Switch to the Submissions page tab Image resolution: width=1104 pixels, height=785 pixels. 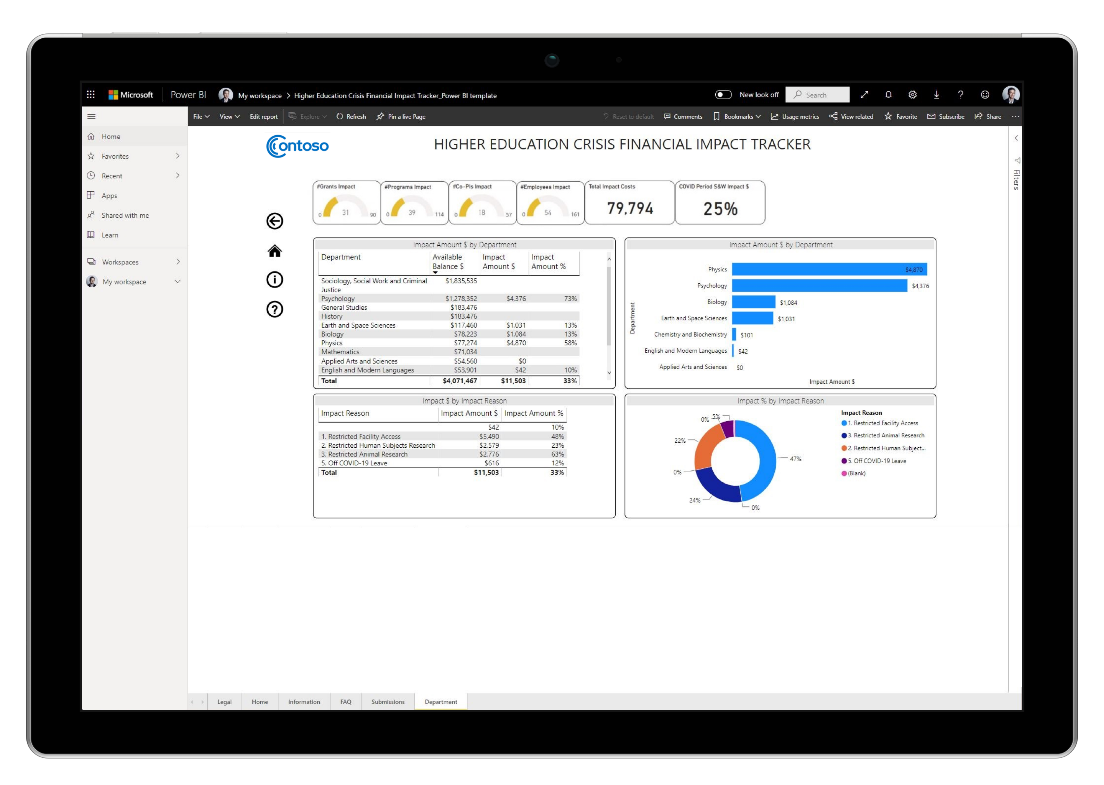click(x=388, y=702)
